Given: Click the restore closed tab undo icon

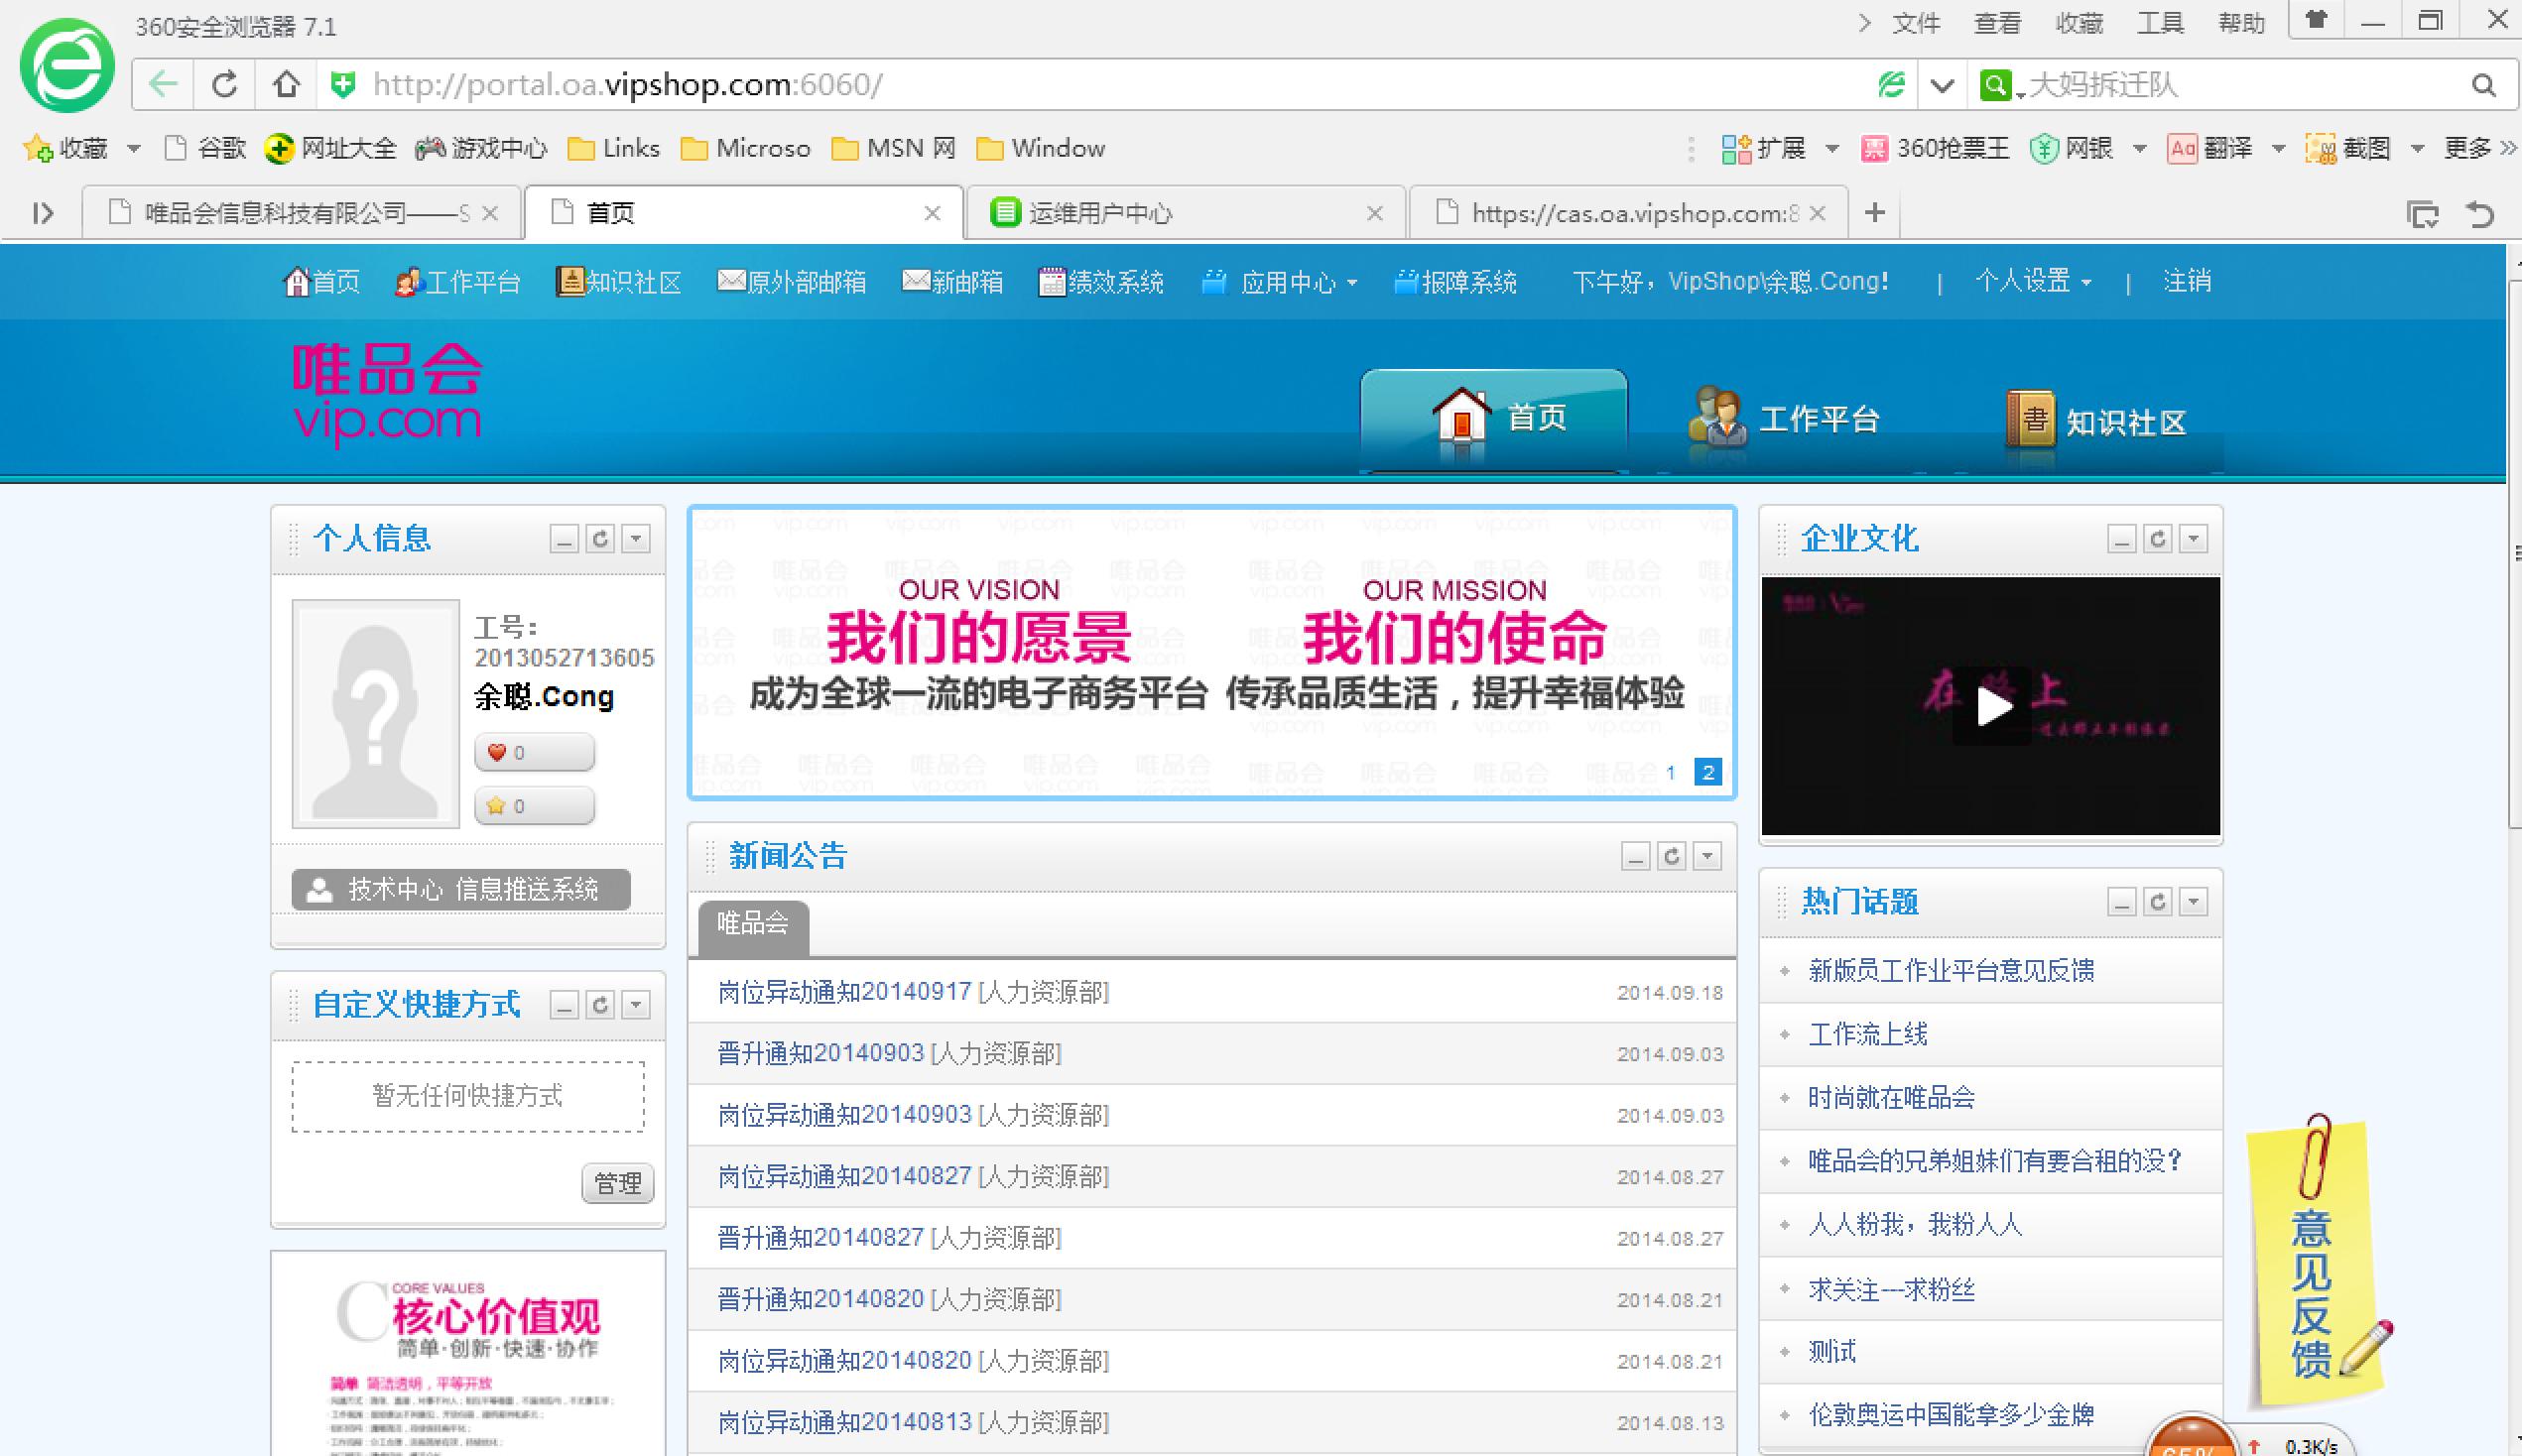Looking at the screenshot, I should pos(2480,213).
